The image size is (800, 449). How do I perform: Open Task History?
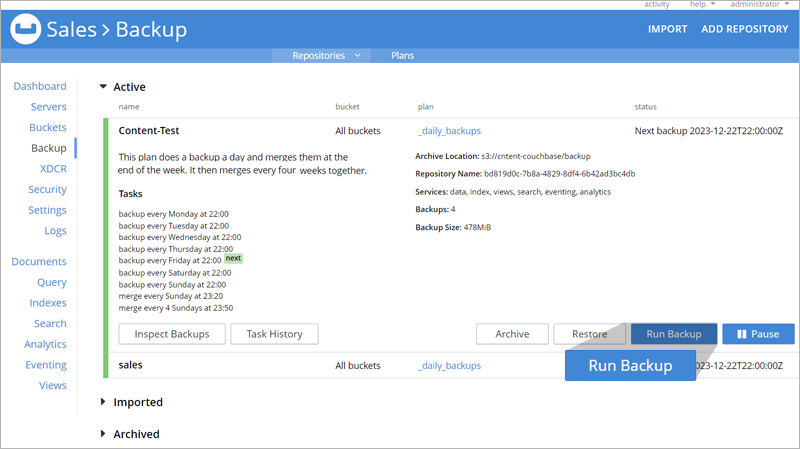(274, 334)
